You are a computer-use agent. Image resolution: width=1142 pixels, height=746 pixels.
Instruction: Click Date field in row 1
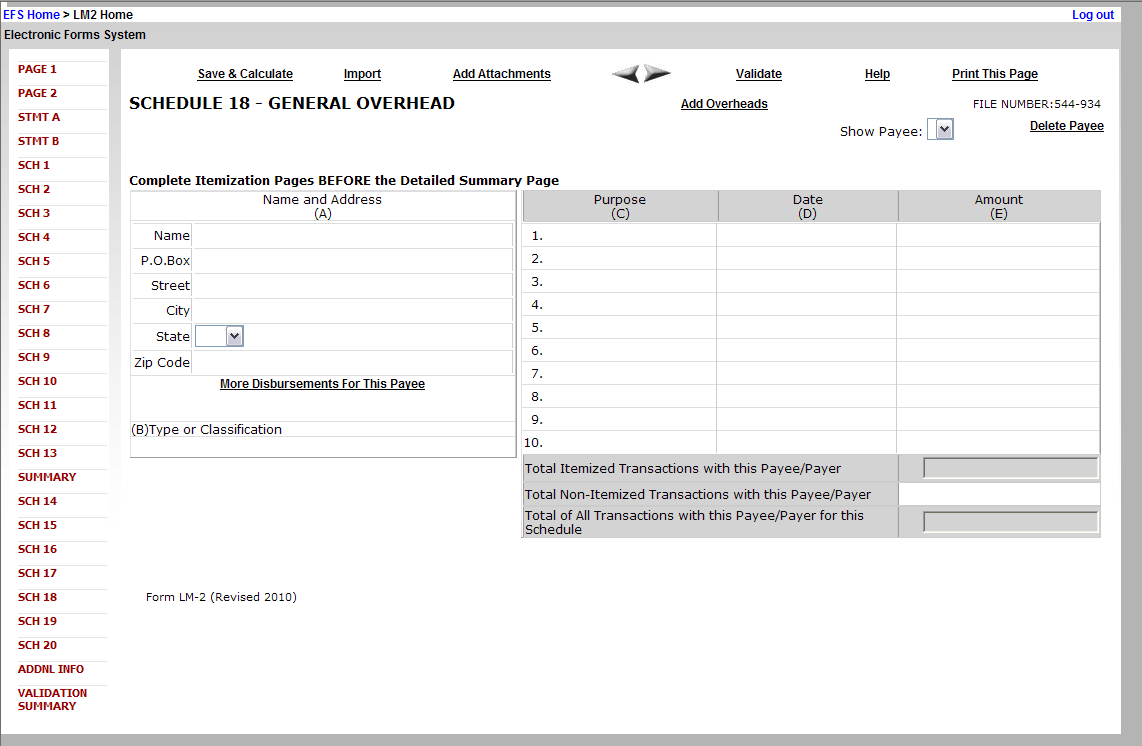[806, 235]
